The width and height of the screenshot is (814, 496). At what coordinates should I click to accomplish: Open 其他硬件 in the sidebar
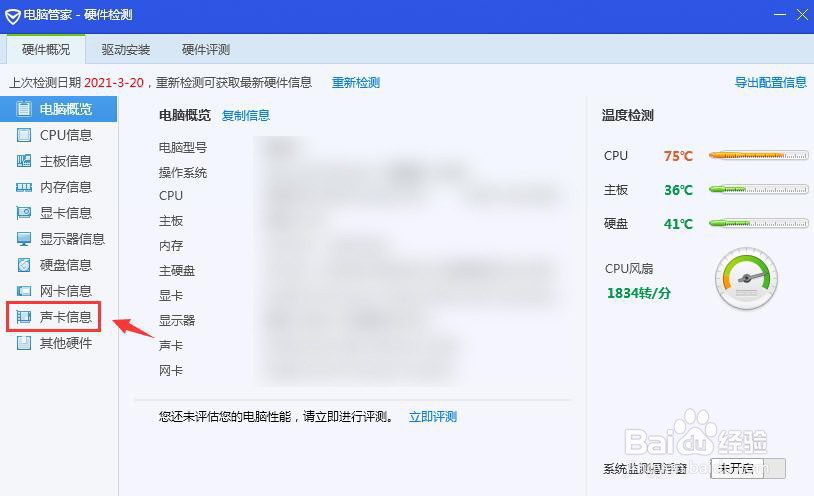click(59, 343)
